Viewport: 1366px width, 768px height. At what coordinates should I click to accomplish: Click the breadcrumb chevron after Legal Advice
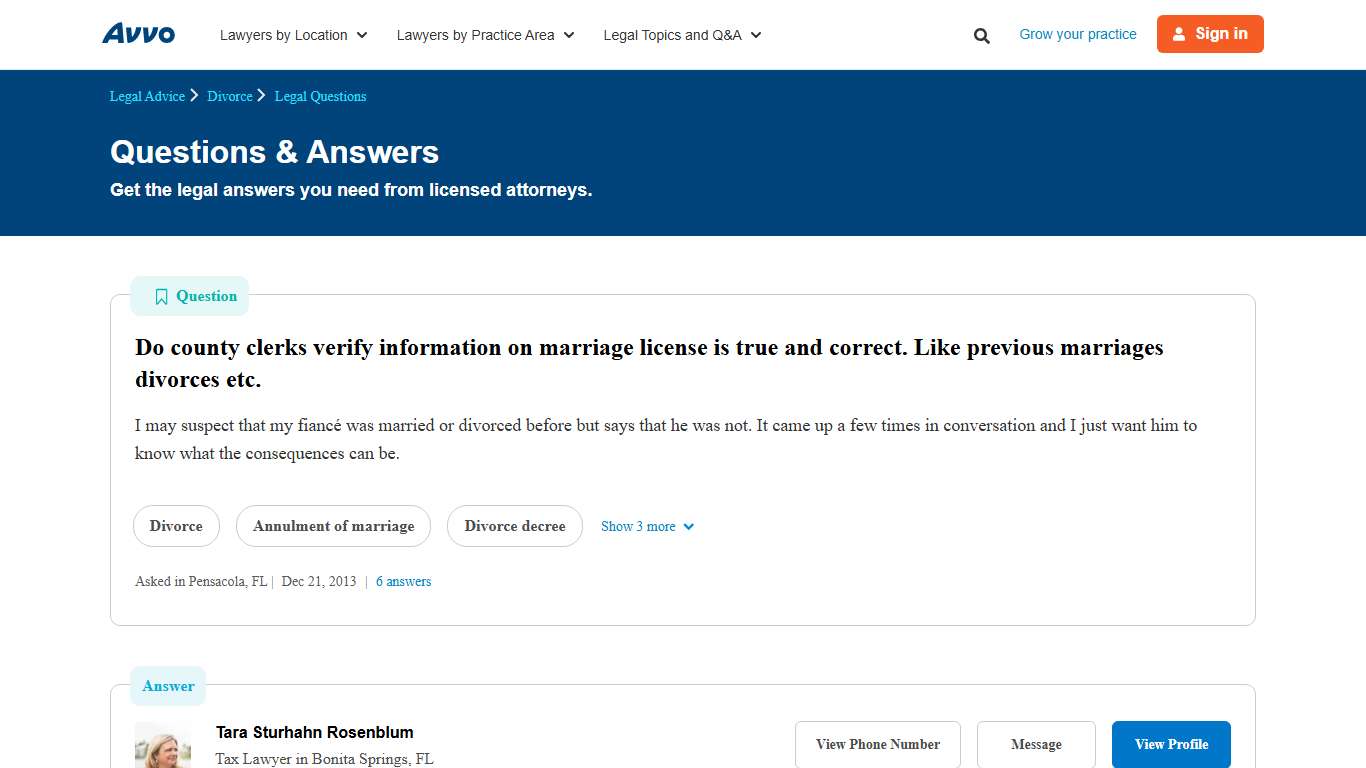coord(194,95)
